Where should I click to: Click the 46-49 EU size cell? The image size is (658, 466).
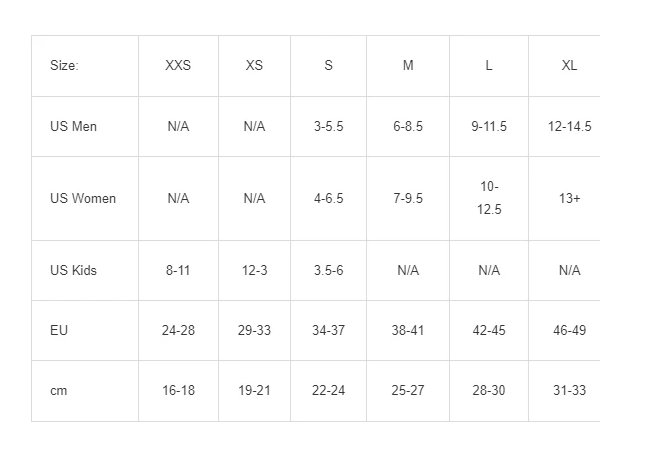pos(569,330)
